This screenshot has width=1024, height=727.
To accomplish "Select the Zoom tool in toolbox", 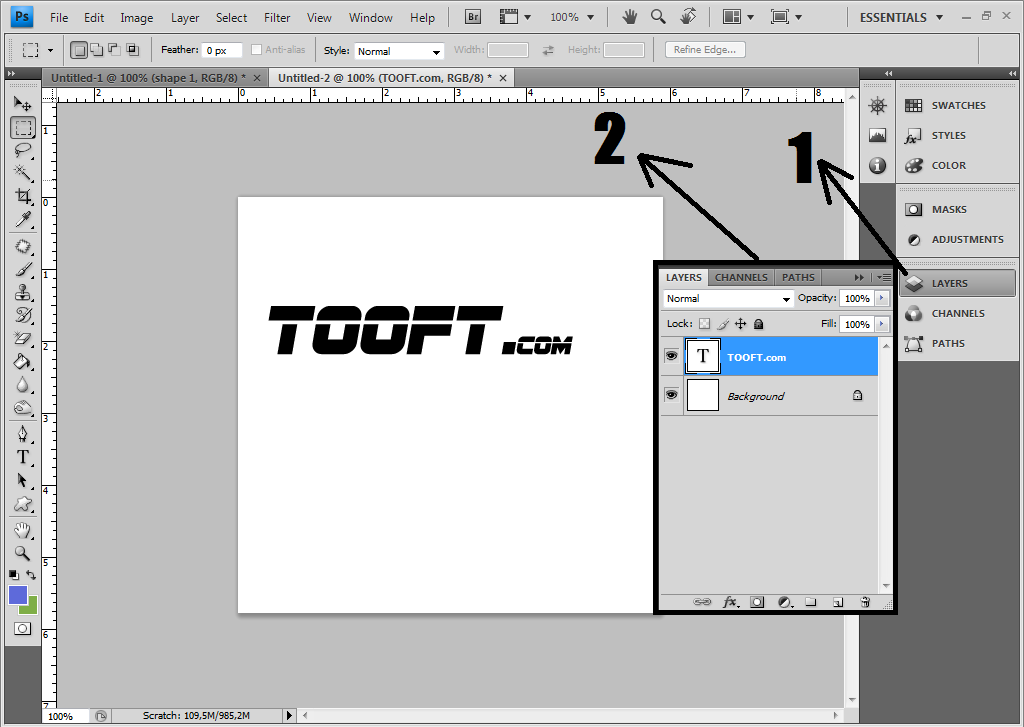I will pyautogui.click(x=23, y=553).
